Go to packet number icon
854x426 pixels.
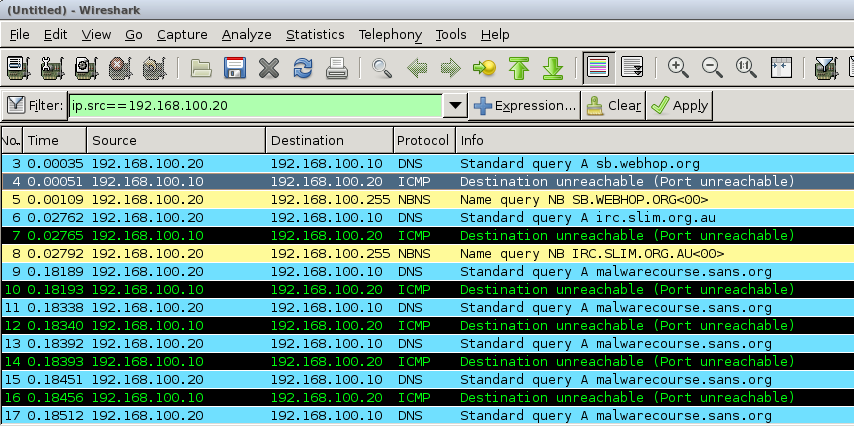[x=484, y=68]
